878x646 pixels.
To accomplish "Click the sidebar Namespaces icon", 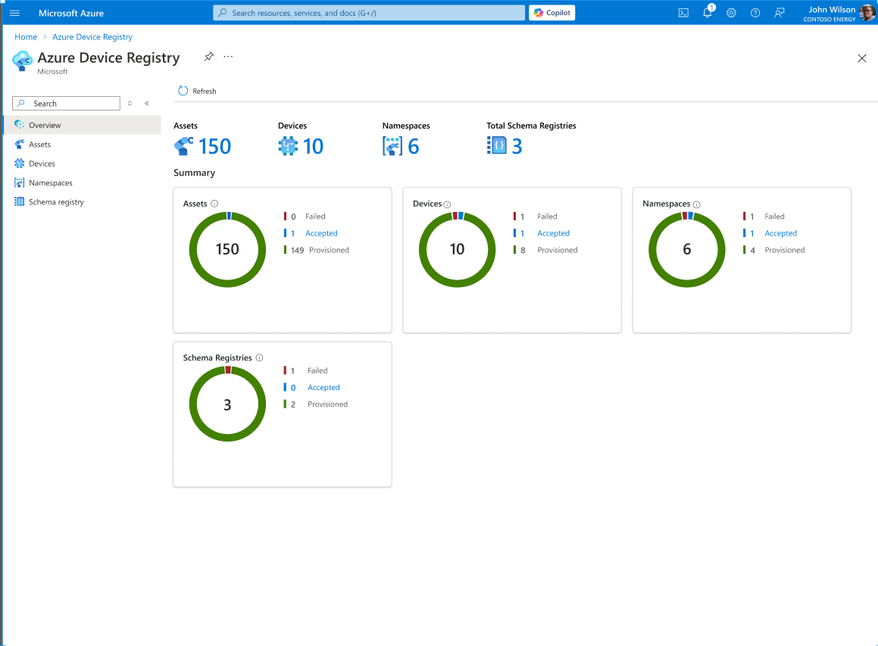I will click(x=19, y=182).
